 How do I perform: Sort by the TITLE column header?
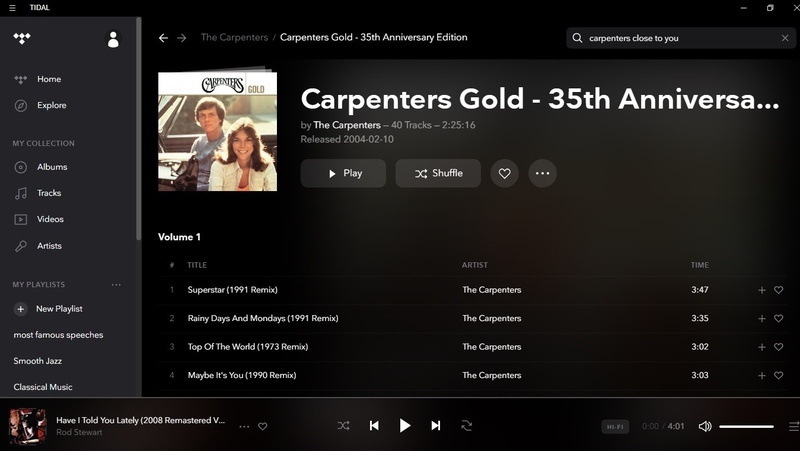197,265
